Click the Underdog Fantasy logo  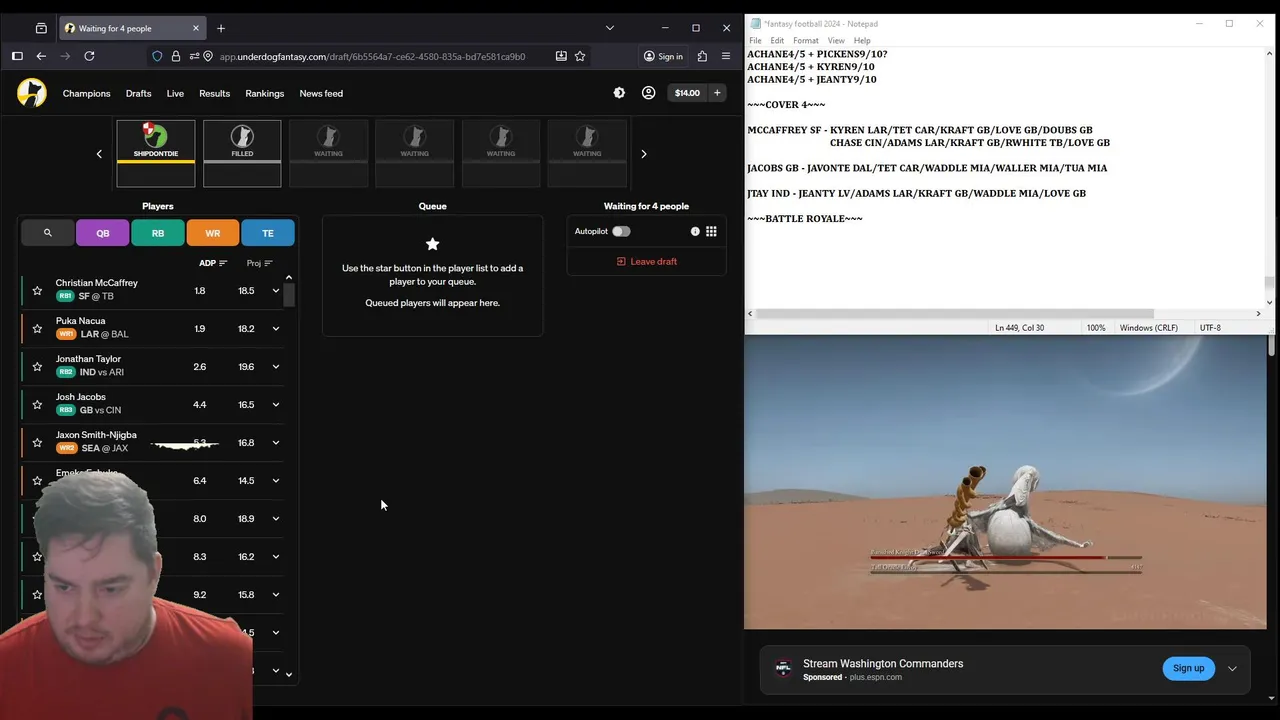(31, 93)
